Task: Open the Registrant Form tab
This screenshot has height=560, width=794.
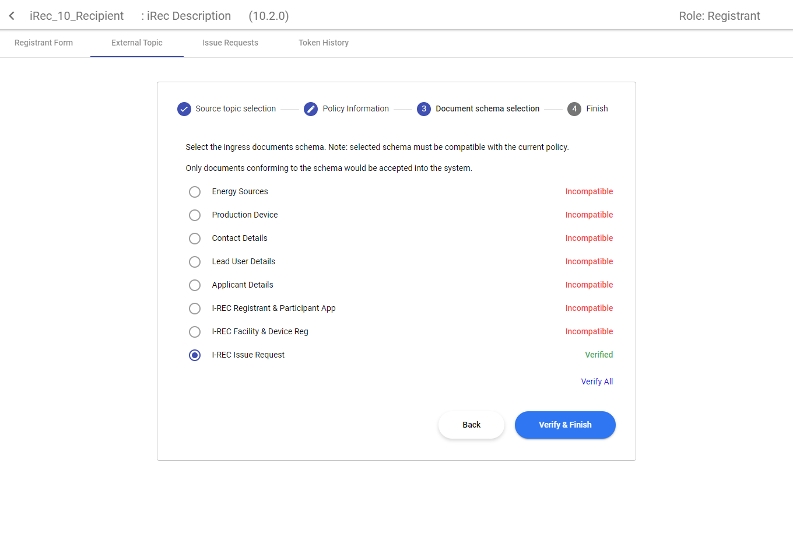Action: (x=43, y=43)
